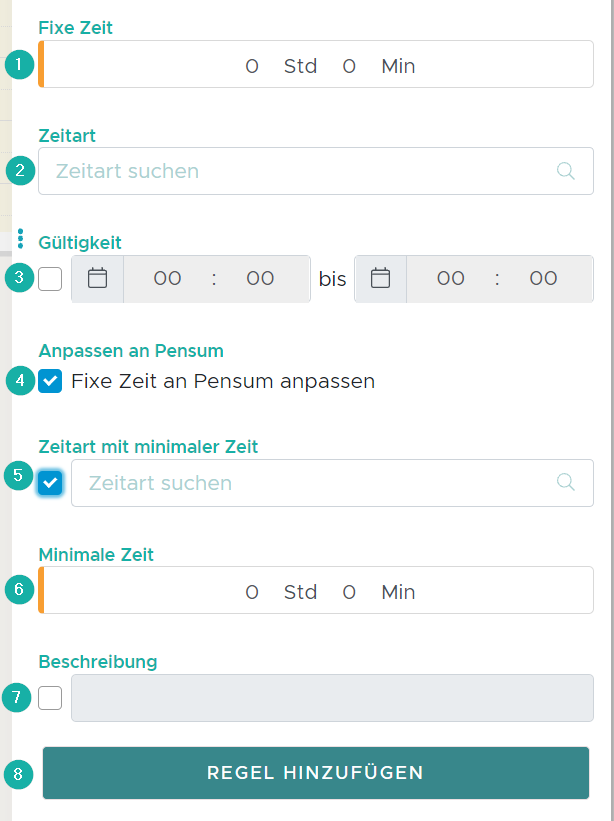Open the start date calendar picker

pyautogui.click(x=97, y=278)
